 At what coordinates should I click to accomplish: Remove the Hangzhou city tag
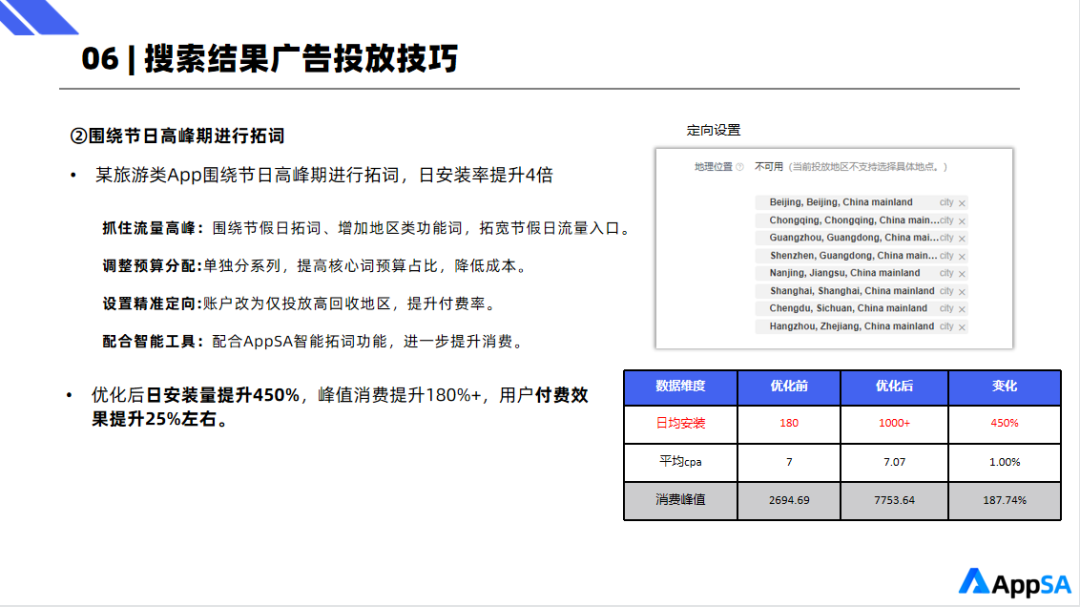(962, 327)
